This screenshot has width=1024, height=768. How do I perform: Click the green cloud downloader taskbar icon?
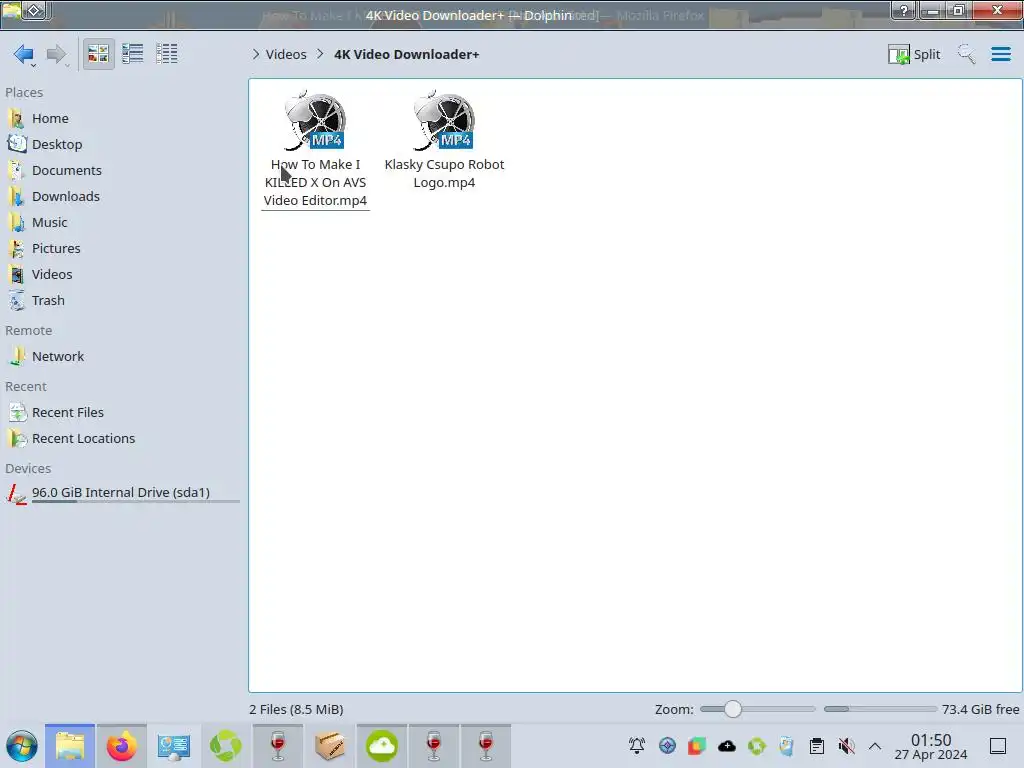pyautogui.click(x=381, y=746)
